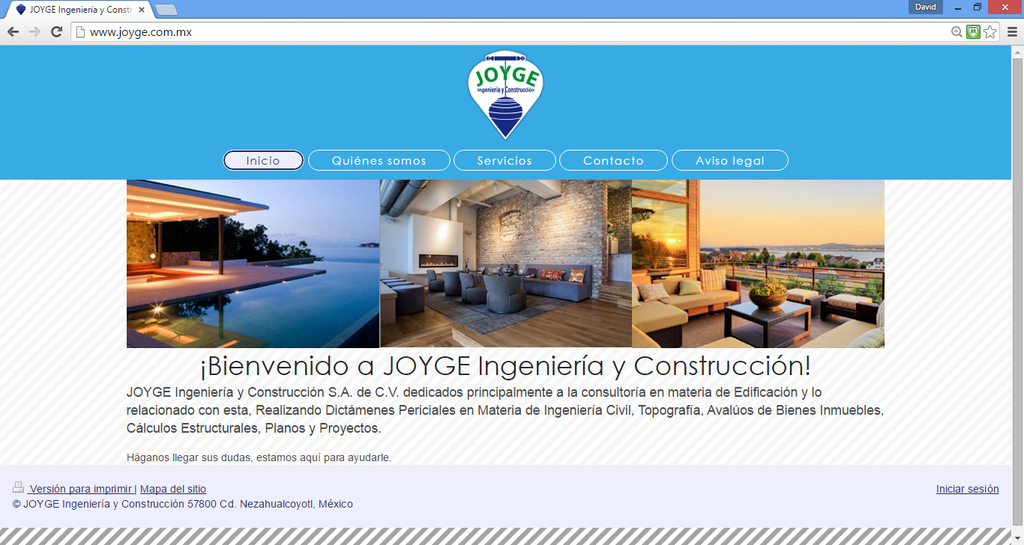Open the David profile button
This screenshot has width=1024, height=545.
coord(926,7)
